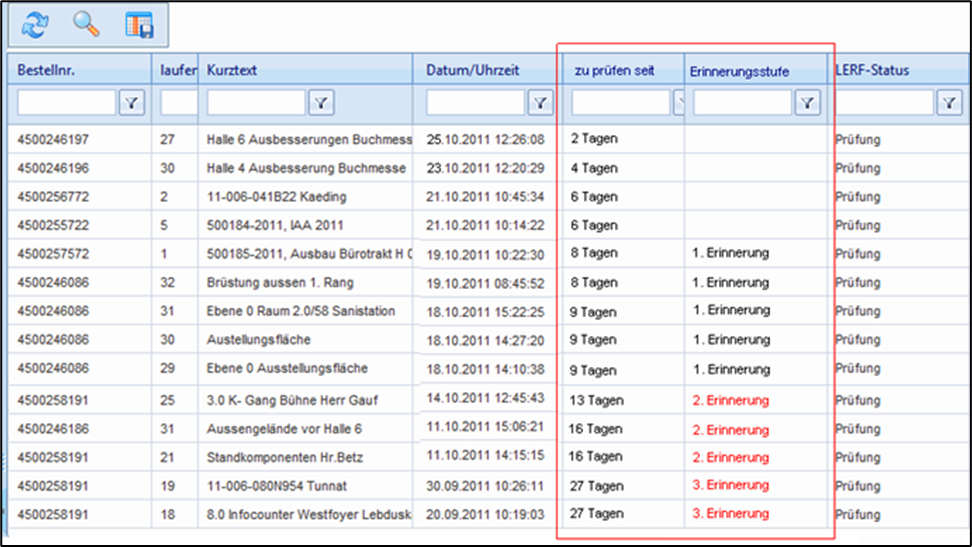This screenshot has height=547, width=972.
Task: Click the Erinnerungsstufe column header
Action: (x=739, y=71)
